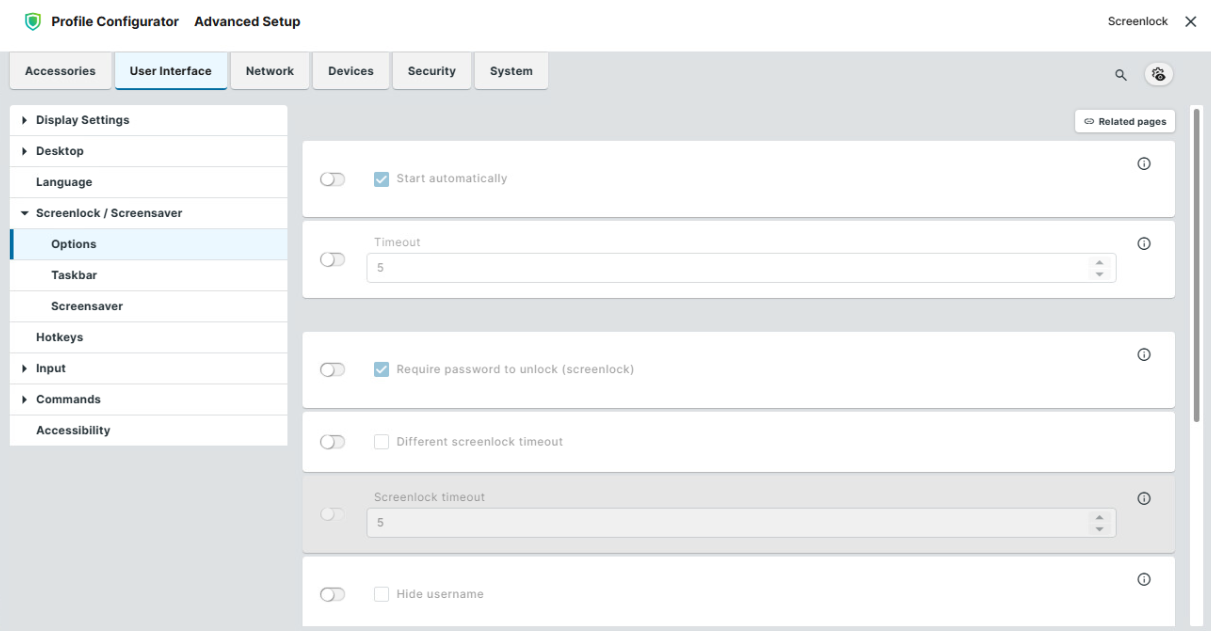Click the Related pages button
Screen dimensions: 1211x631
(1125, 121)
